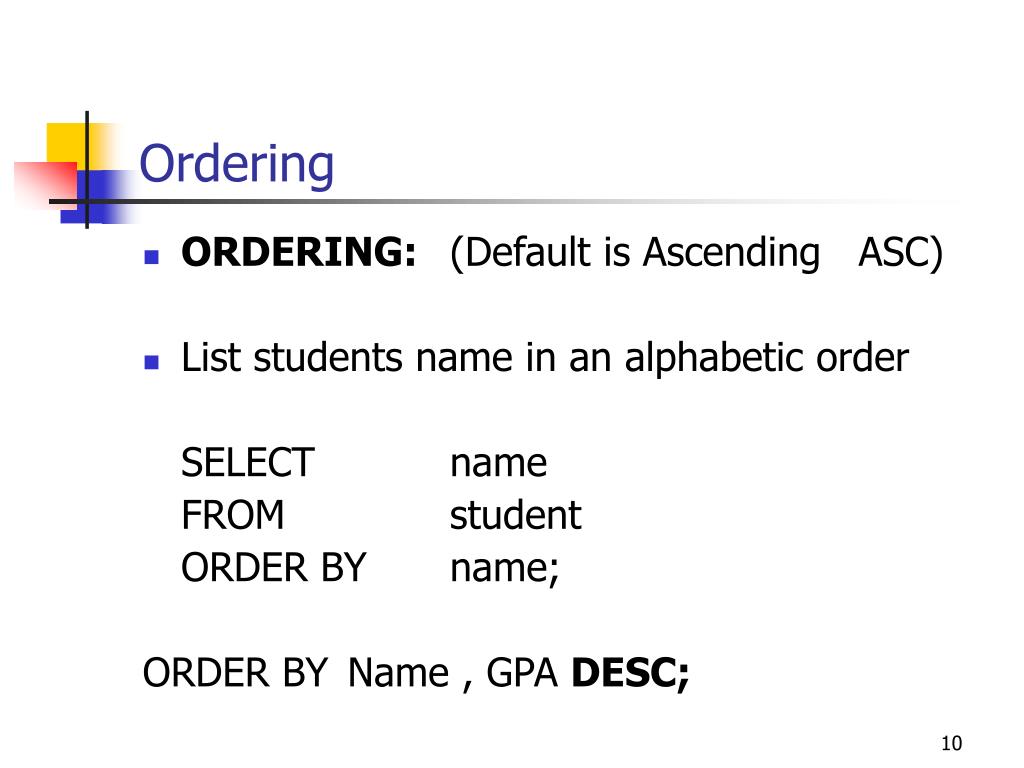The image size is (1024, 768).
Task: Click the ASC) abbreviation text
Action: point(901,253)
